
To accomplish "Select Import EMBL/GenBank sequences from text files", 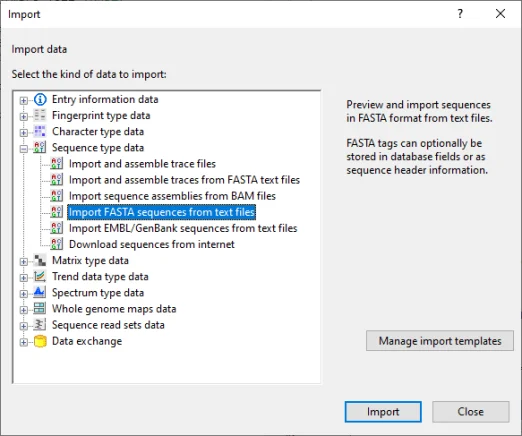I will (183, 228).
